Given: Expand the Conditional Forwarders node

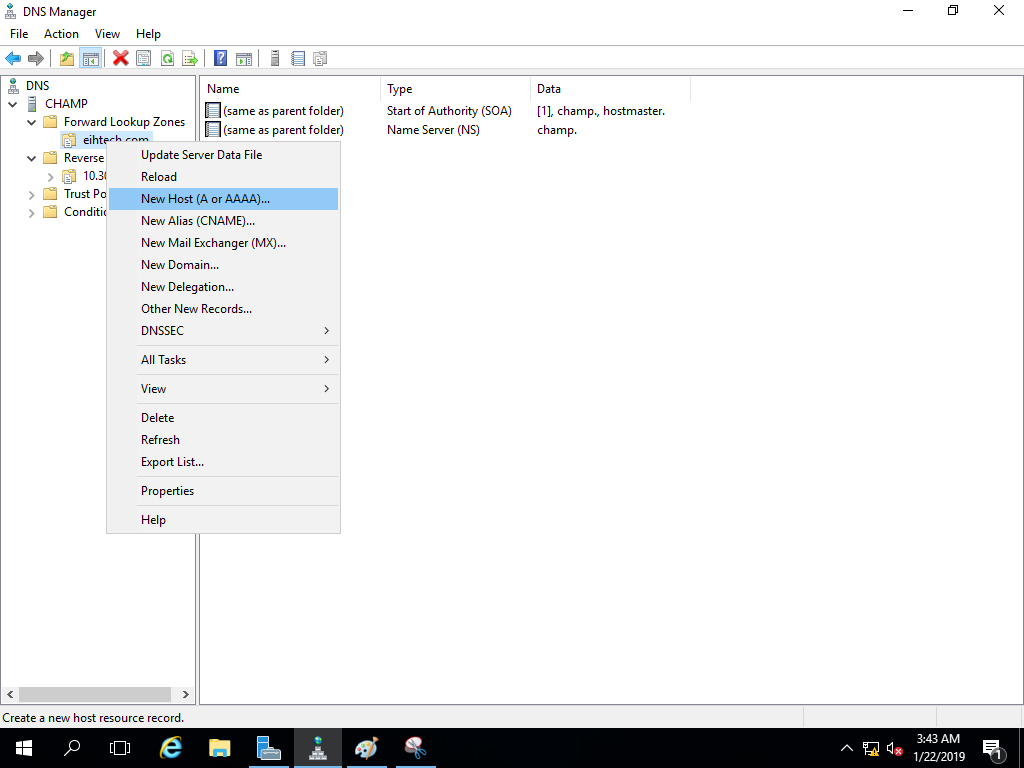Looking at the screenshot, I should click(31, 212).
